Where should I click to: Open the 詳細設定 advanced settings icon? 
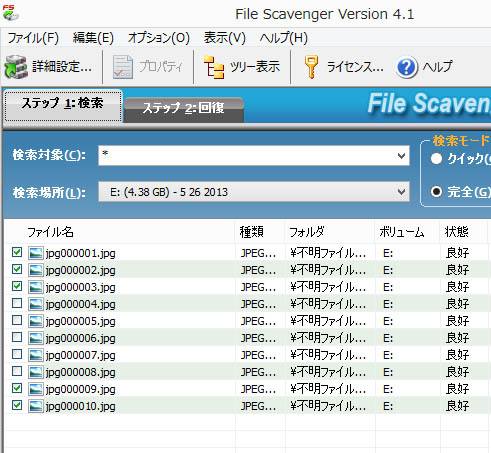pos(16,67)
